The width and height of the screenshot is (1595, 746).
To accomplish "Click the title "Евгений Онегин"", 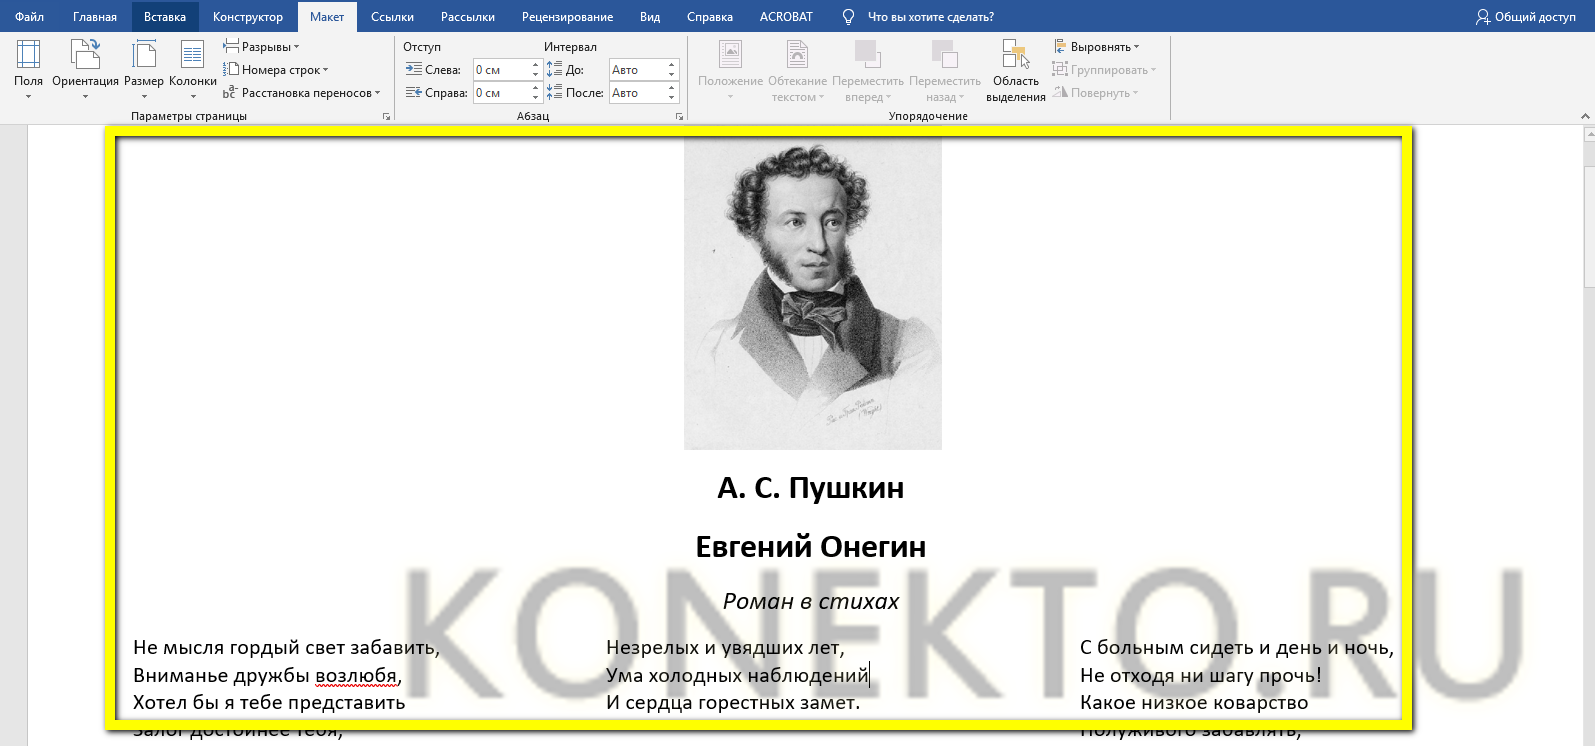I will click(x=811, y=547).
